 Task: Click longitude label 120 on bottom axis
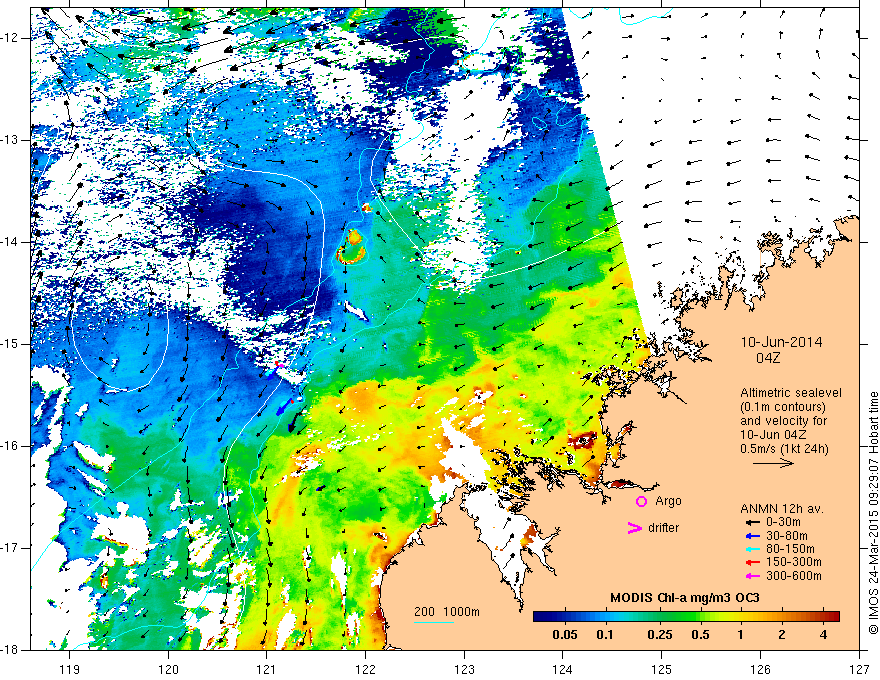(168, 669)
